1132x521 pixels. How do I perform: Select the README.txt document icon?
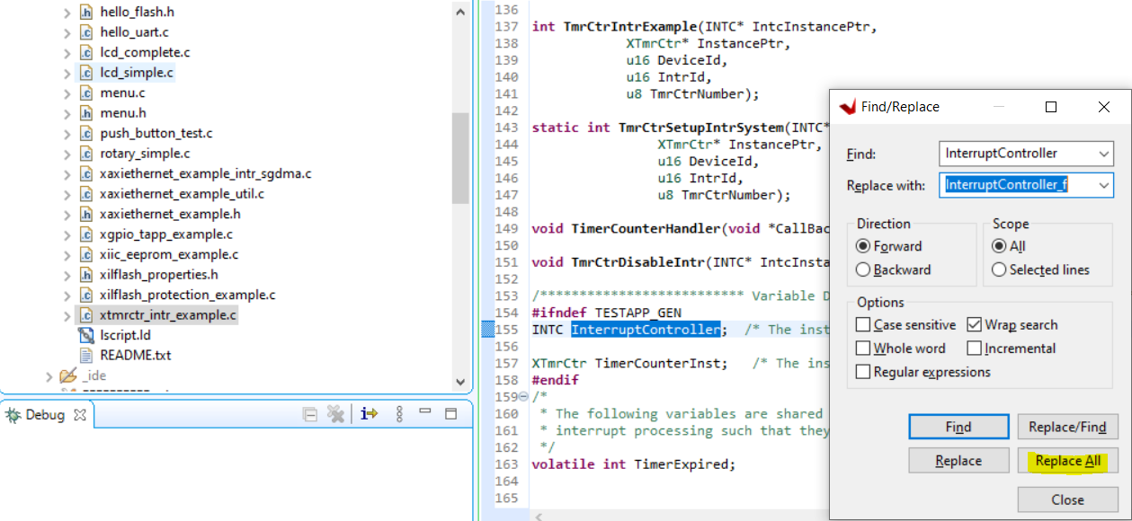tap(86, 355)
